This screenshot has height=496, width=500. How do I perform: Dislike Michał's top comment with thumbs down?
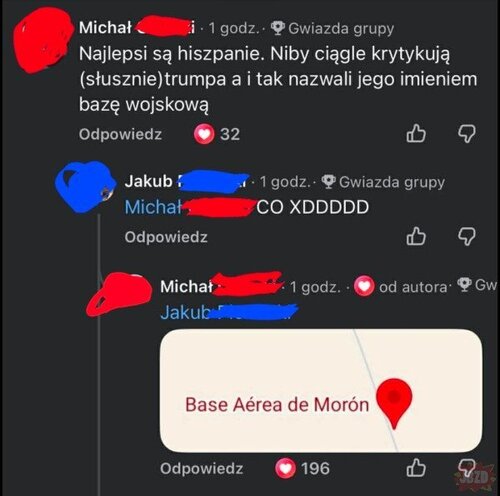click(466, 134)
